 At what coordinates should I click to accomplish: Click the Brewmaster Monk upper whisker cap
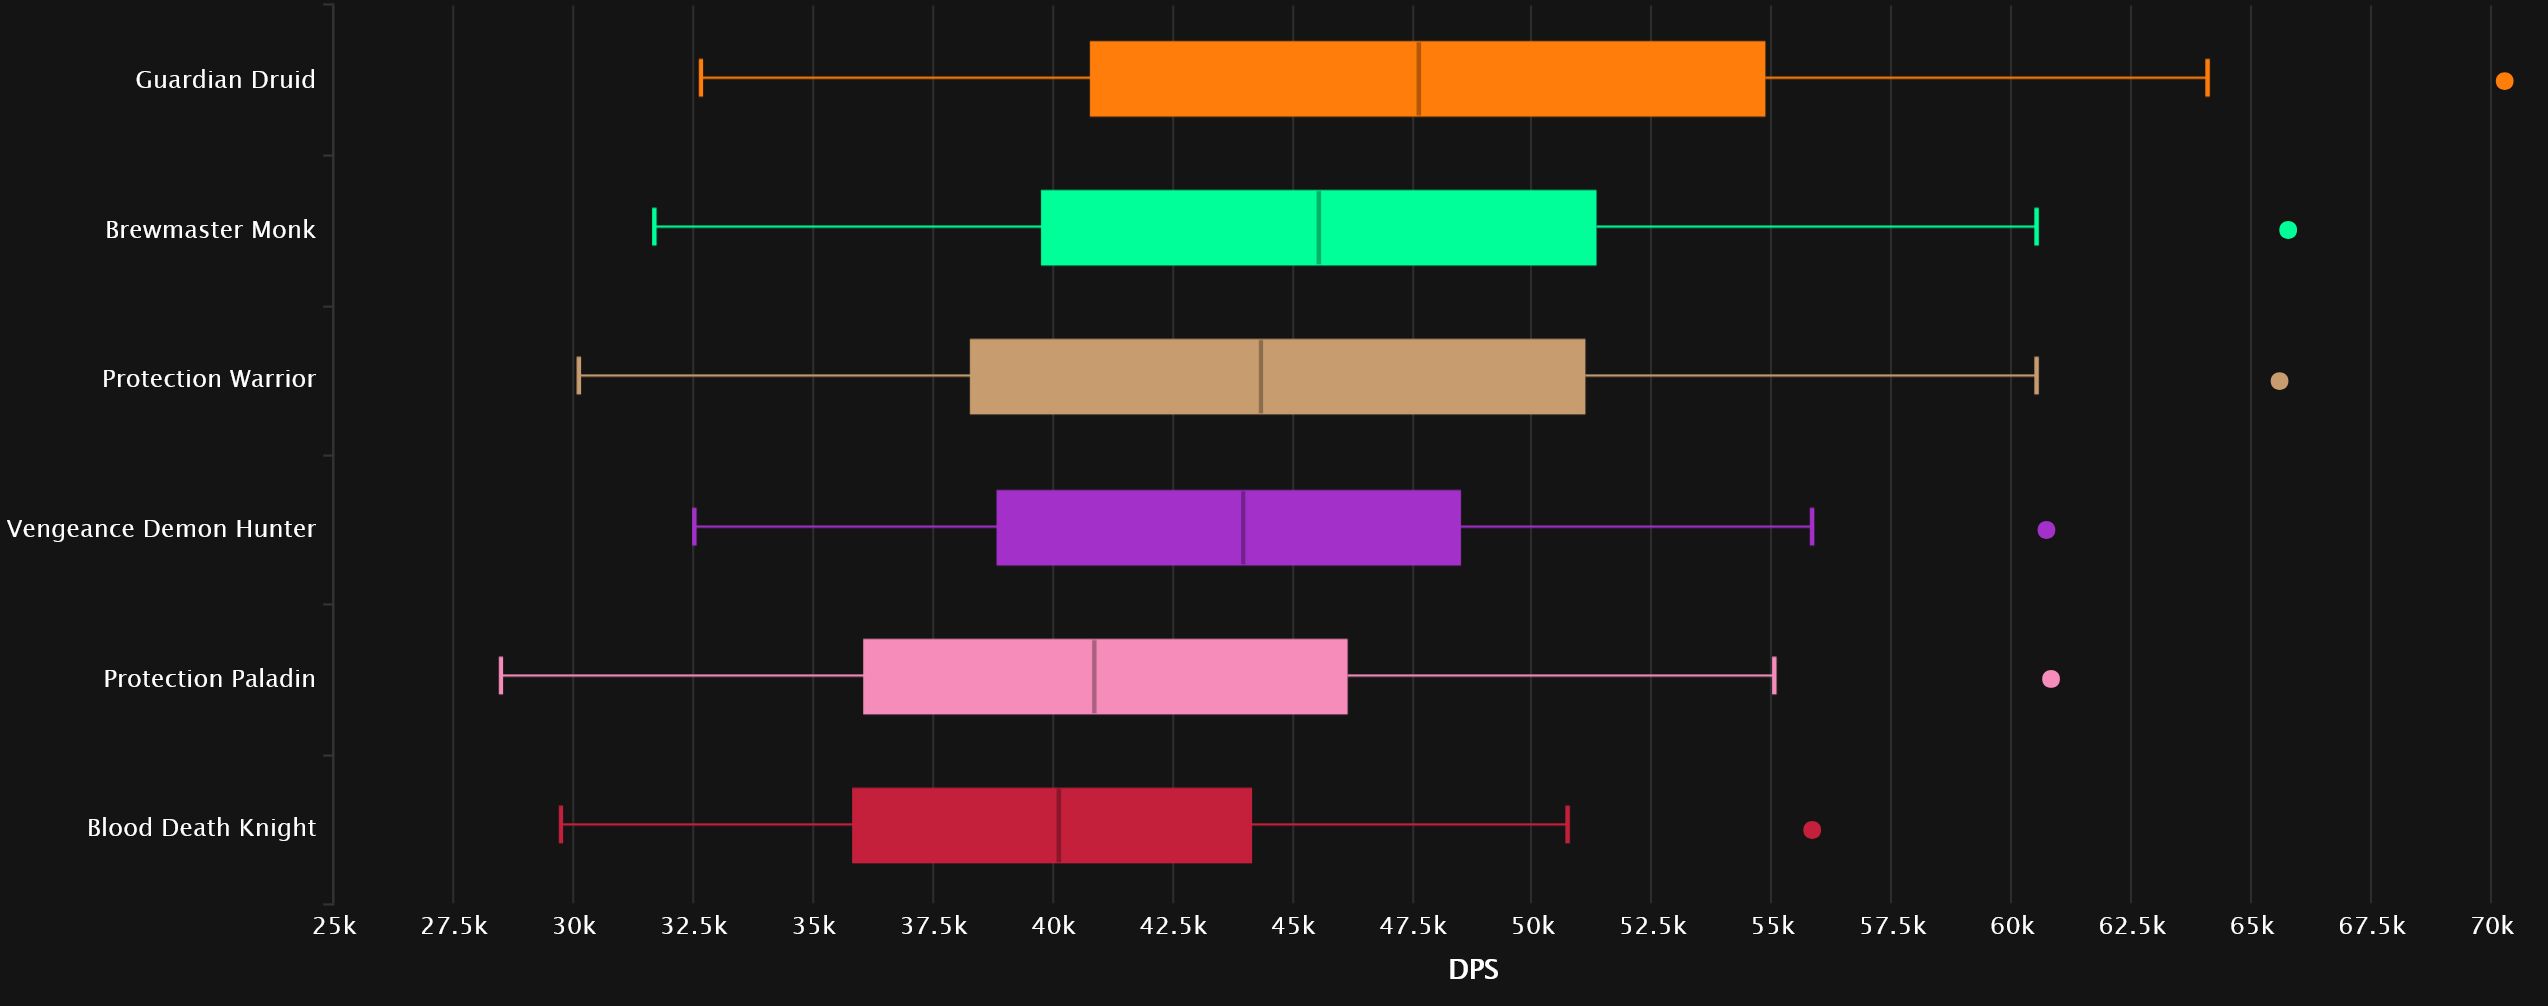(x=2036, y=227)
